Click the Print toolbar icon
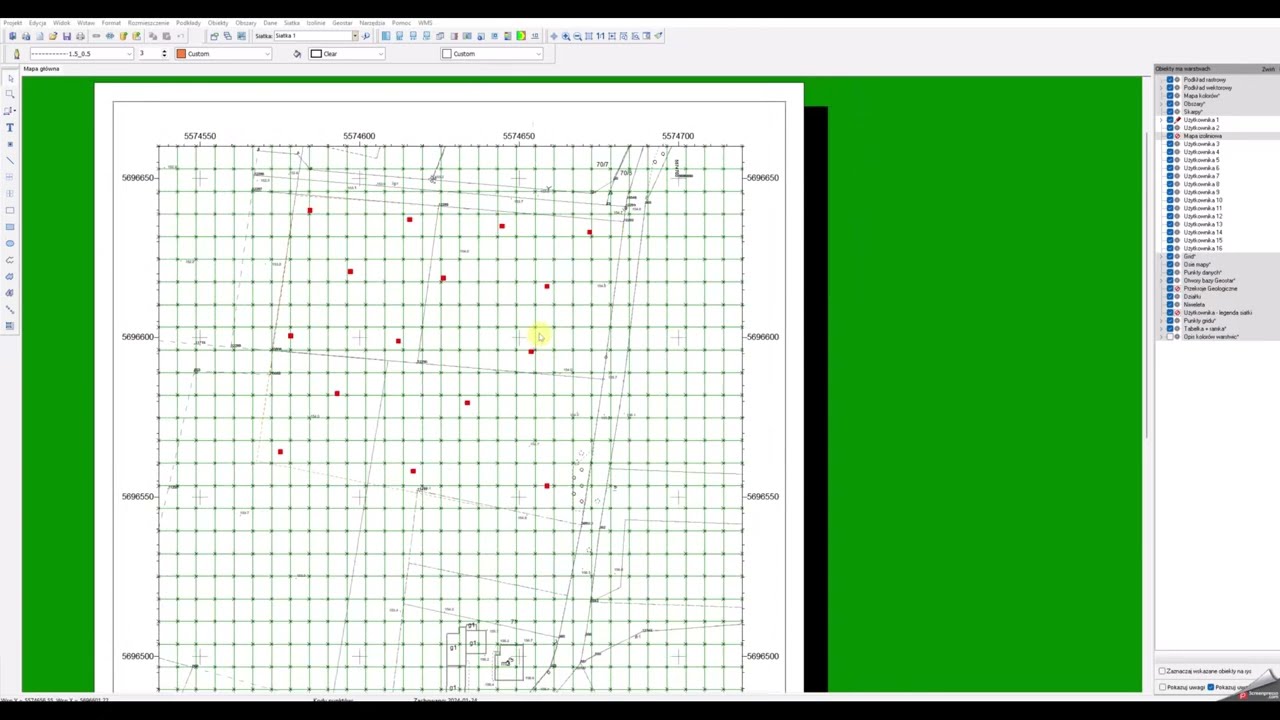Viewport: 1280px width, 720px height. tap(80, 36)
